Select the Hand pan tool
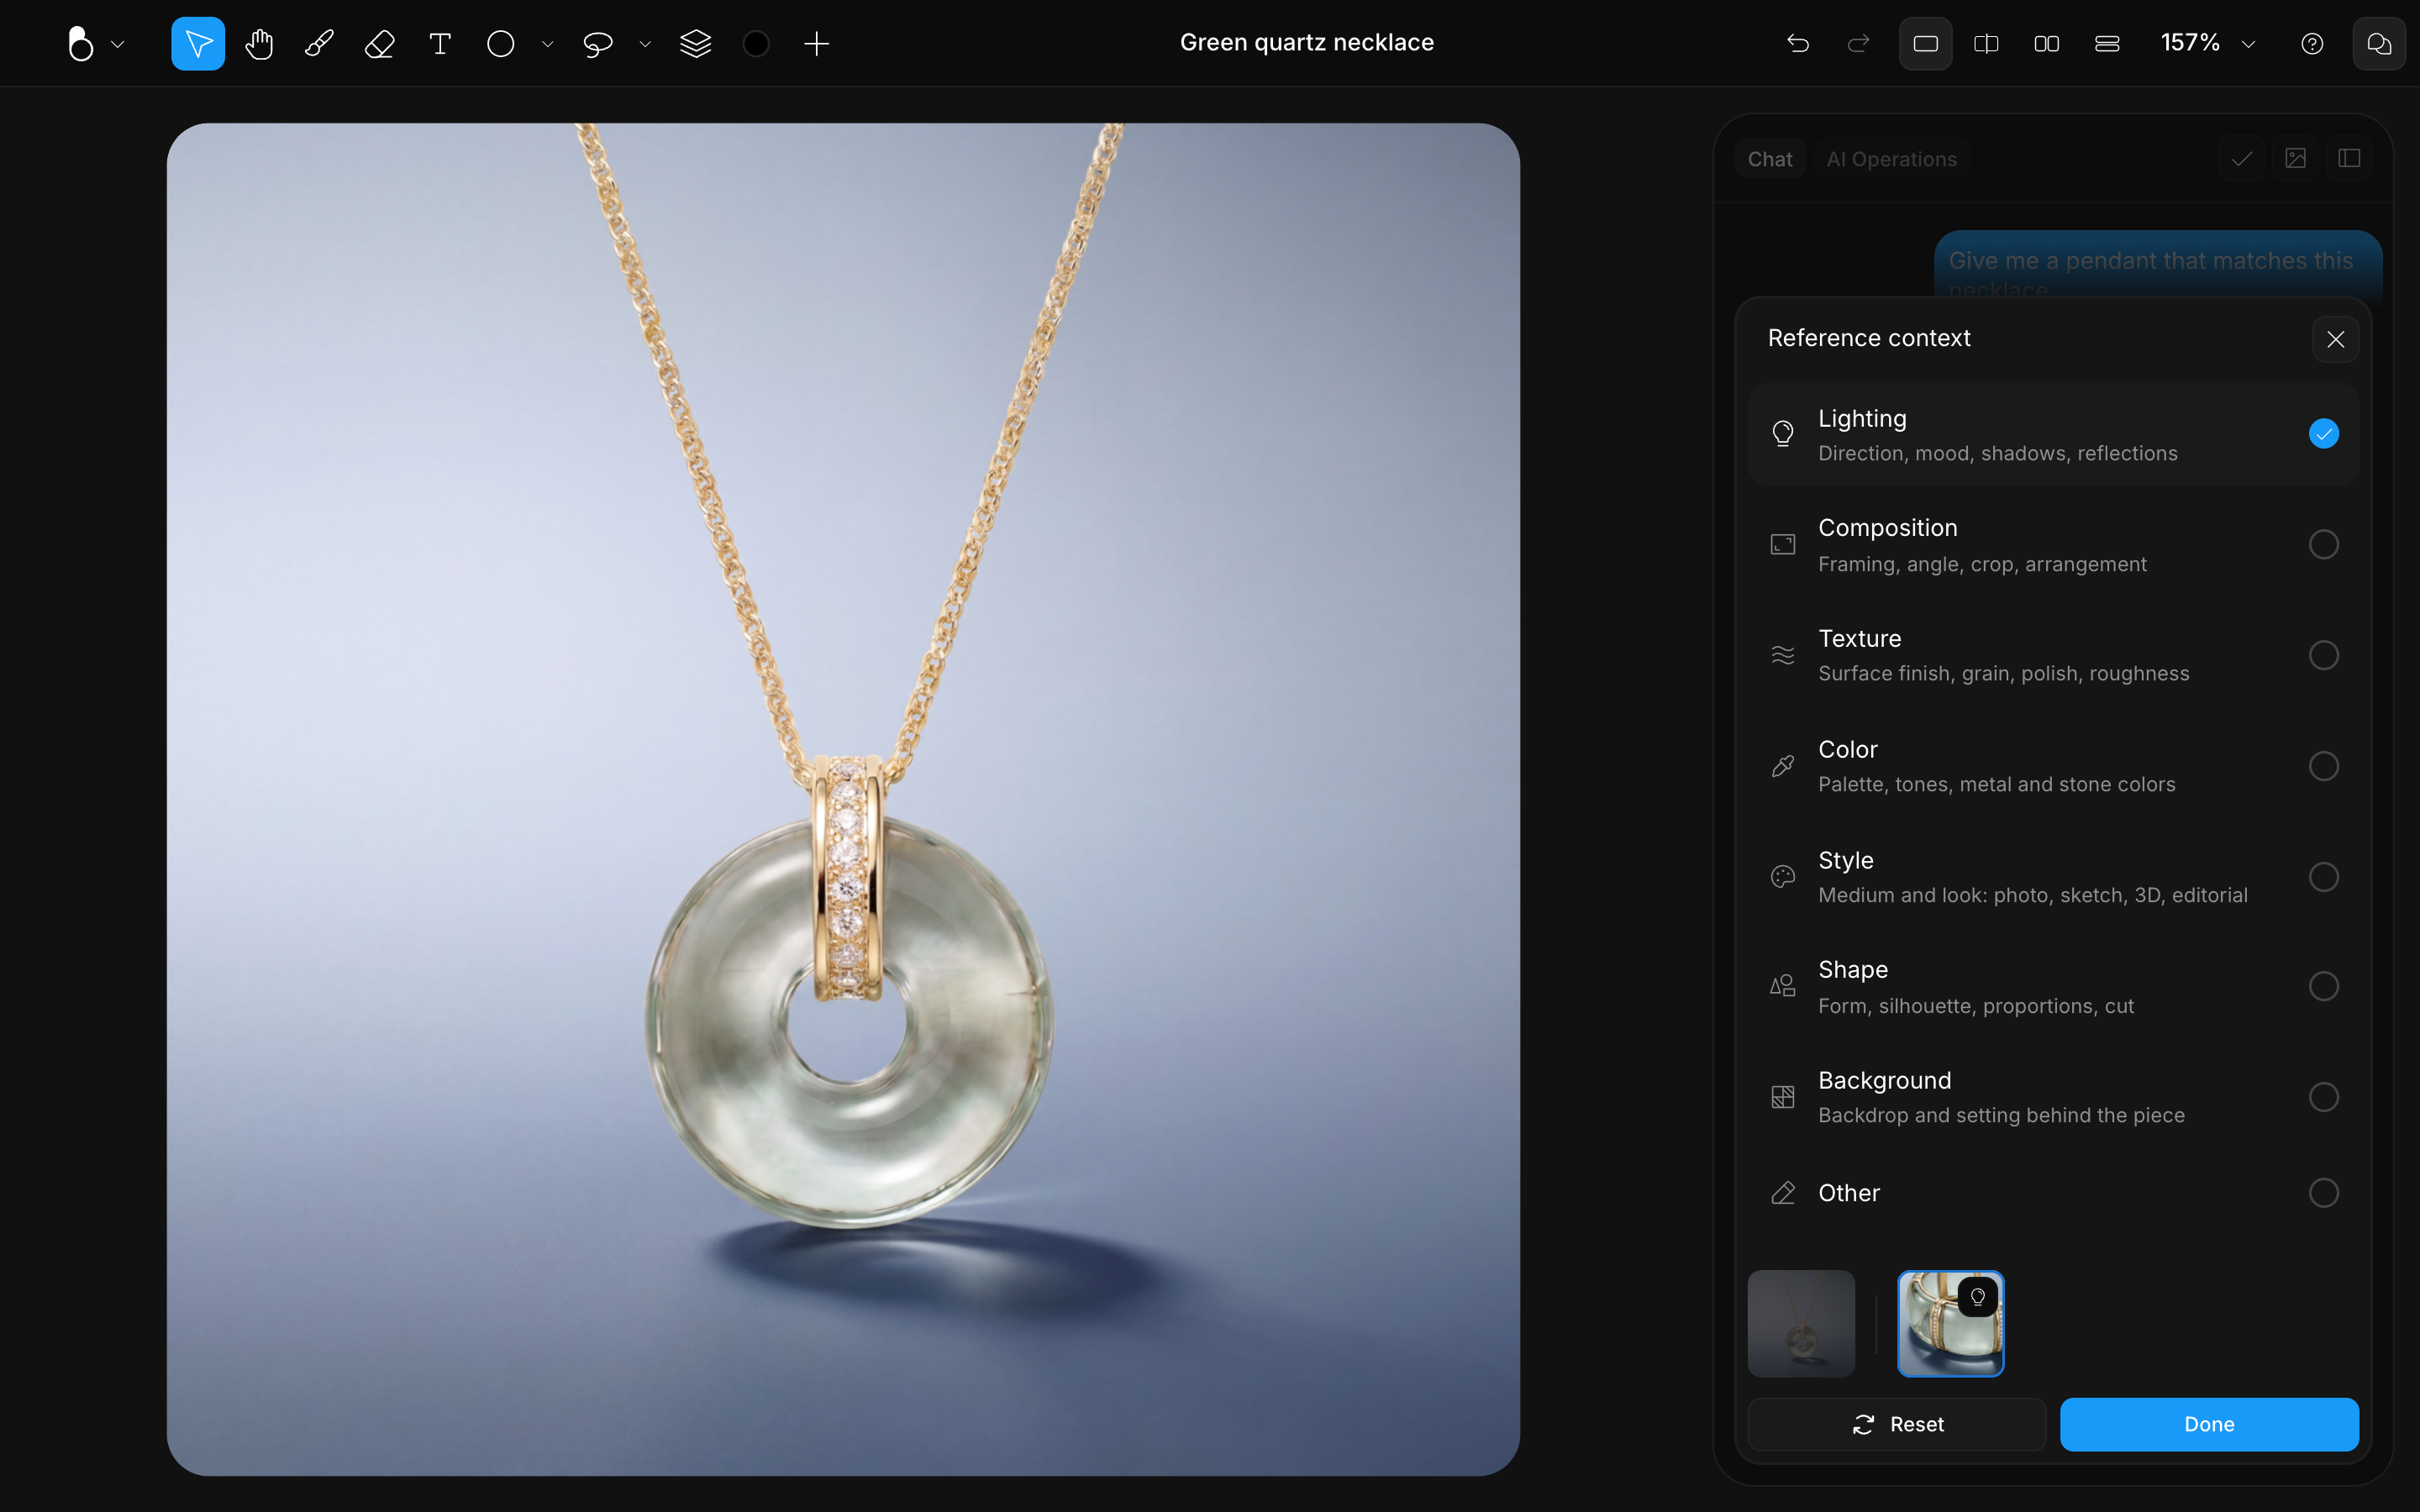Viewport: 2420px width, 1512px height. click(259, 44)
